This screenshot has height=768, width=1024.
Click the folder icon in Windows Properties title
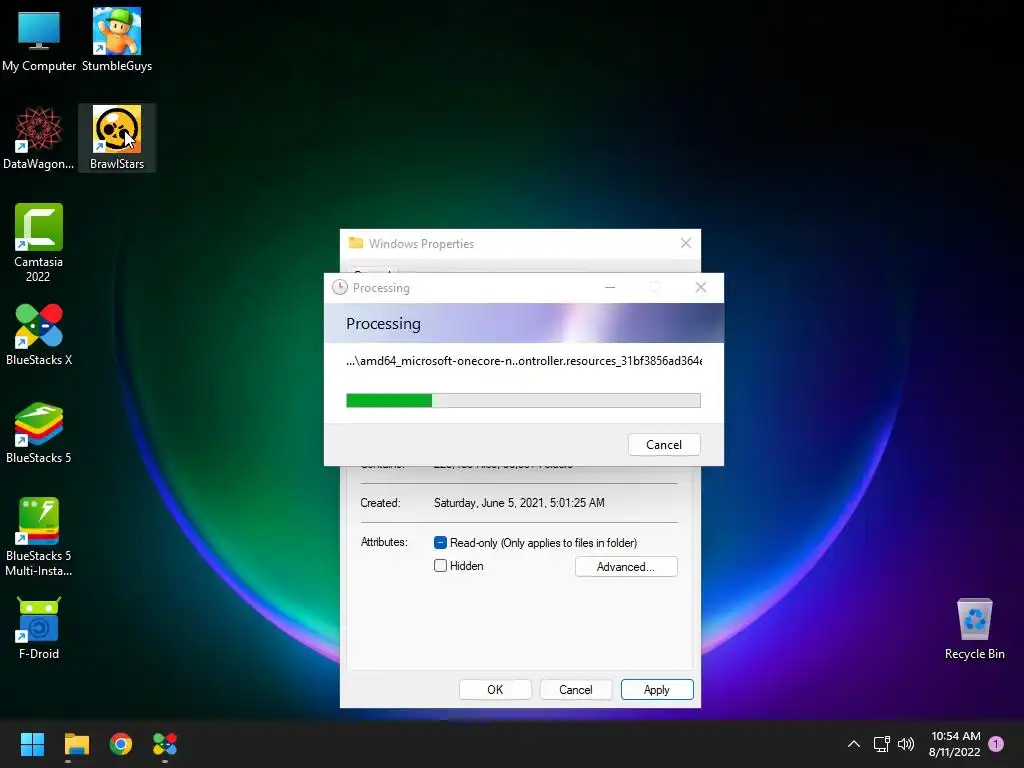tap(356, 243)
